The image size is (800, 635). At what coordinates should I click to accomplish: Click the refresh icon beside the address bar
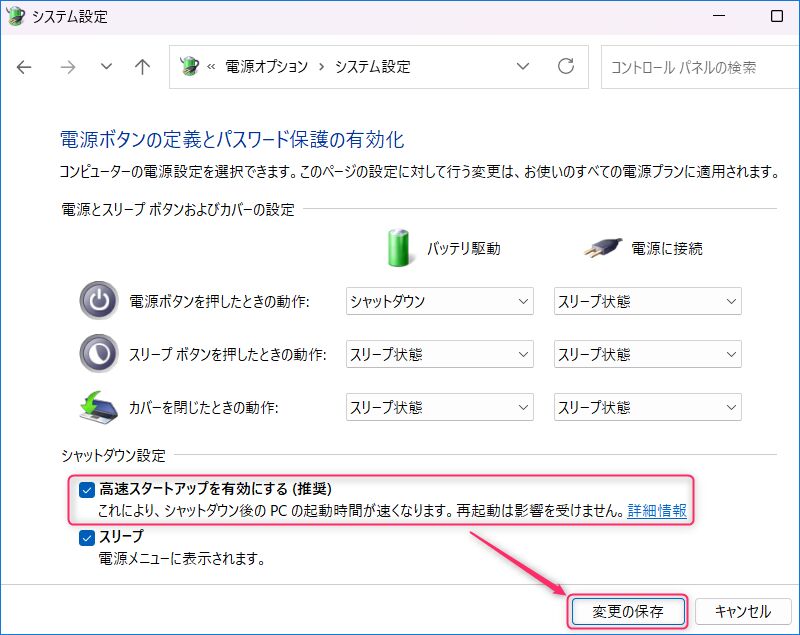click(x=566, y=67)
